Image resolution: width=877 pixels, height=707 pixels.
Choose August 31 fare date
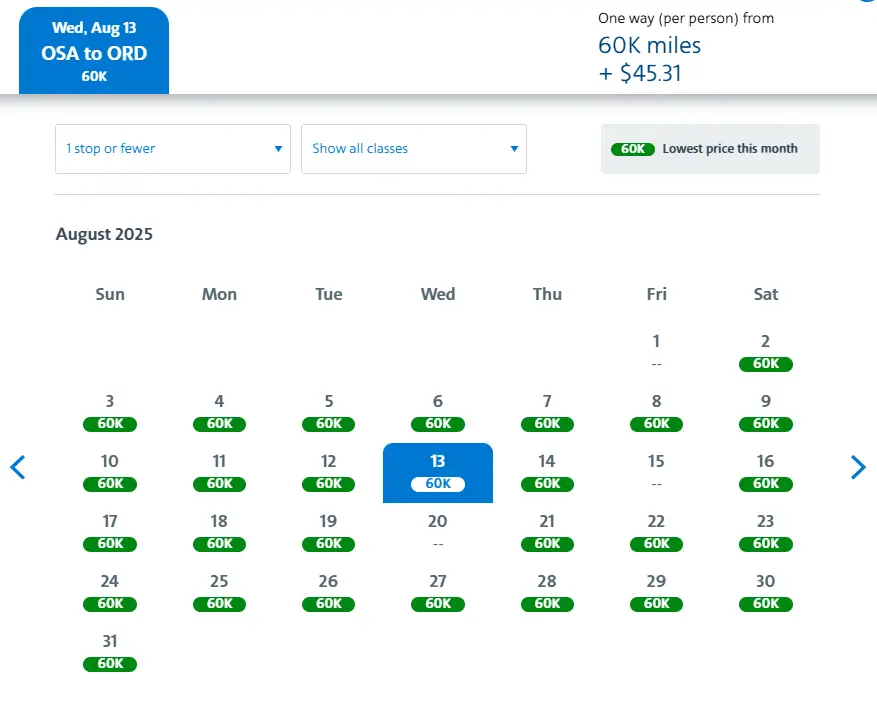click(110, 652)
